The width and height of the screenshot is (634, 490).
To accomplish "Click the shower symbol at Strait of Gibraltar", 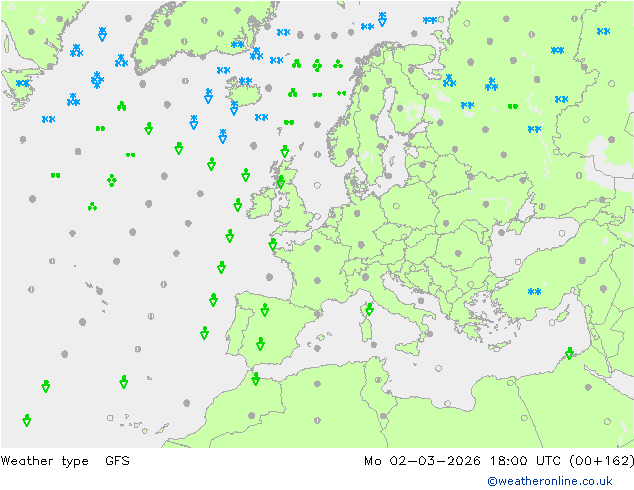I will pyautogui.click(x=255, y=379).
